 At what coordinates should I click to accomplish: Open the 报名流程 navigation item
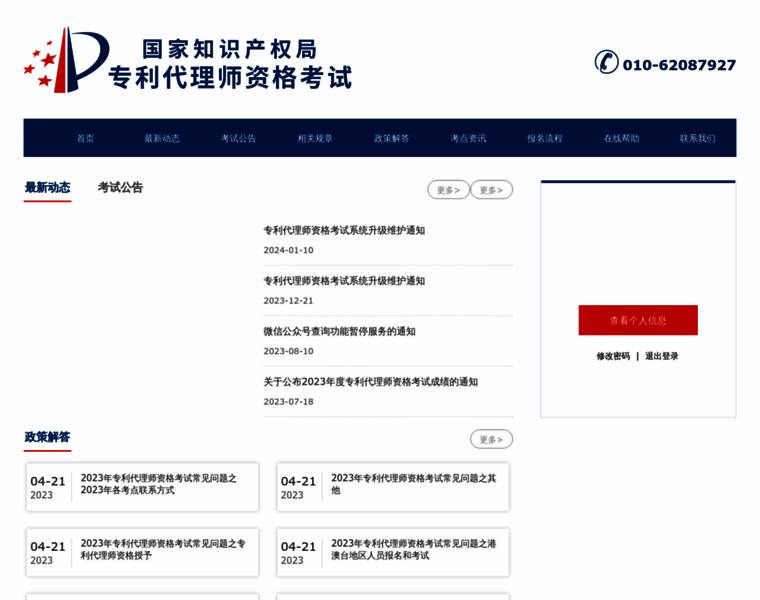click(545, 138)
